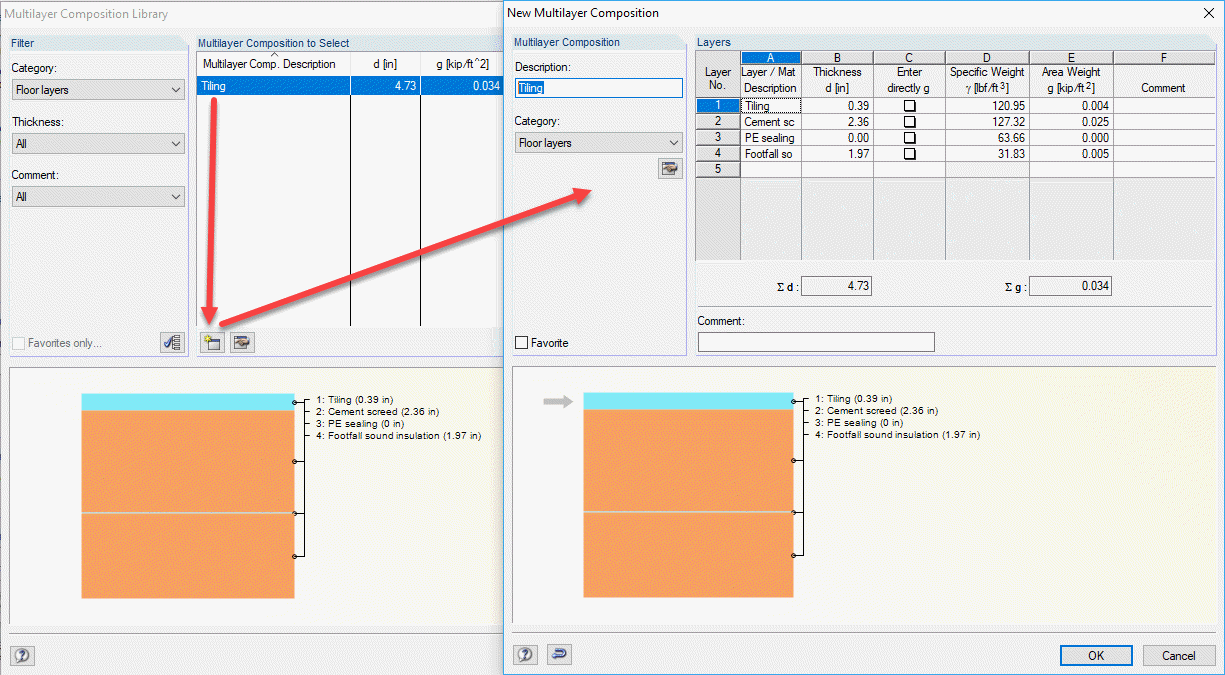This screenshot has width=1225, height=675.
Task: Mark the new composition as Favorite
Action: click(520, 342)
